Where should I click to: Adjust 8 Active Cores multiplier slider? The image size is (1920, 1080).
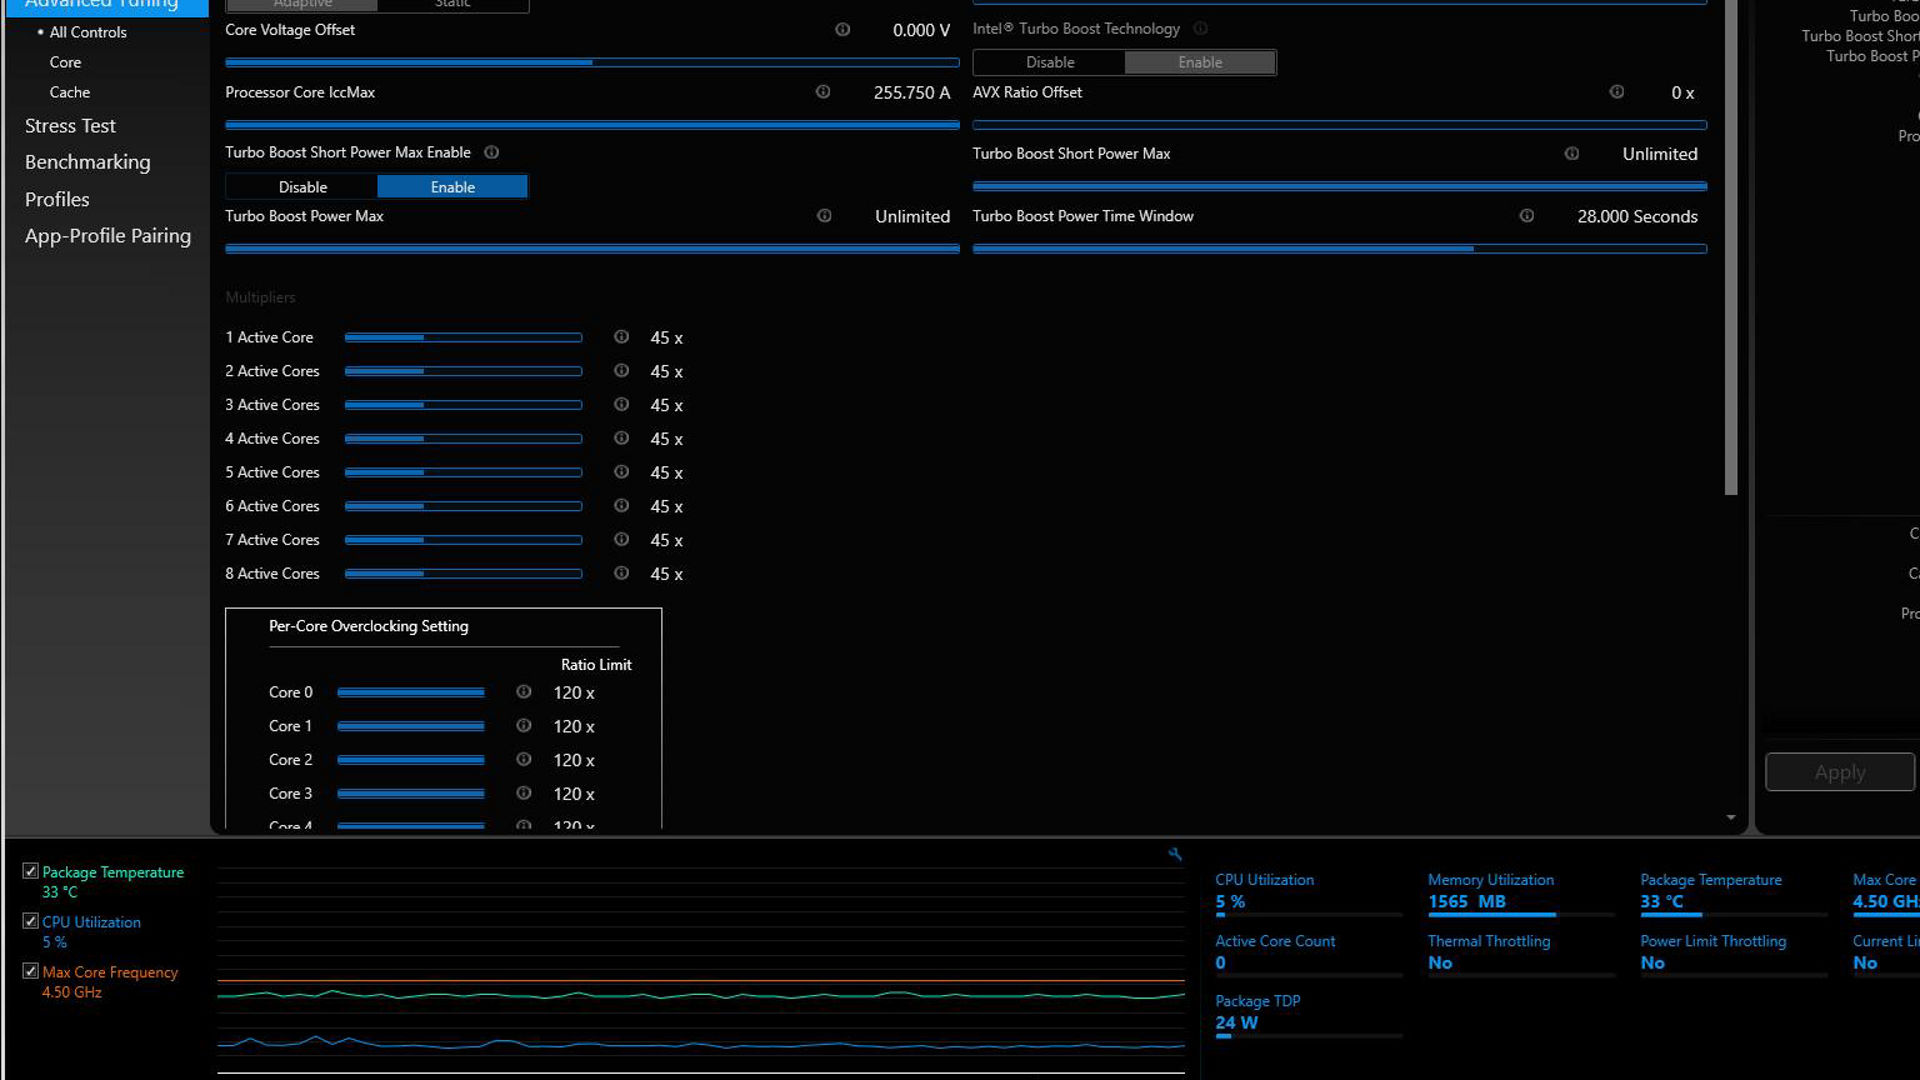click(463, 574)
